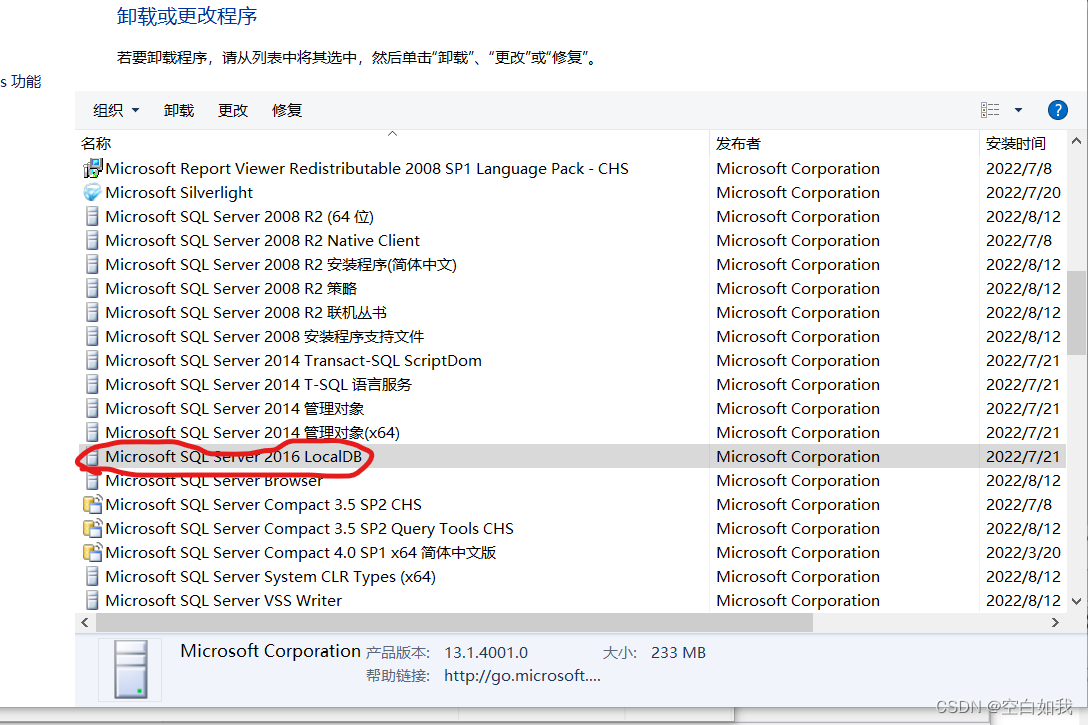This screenshot has height=725, width=1088.
Task: Click icon of SQL Server 2008 R2 策略
Action: pyautogui.click(x=92, y=289)
